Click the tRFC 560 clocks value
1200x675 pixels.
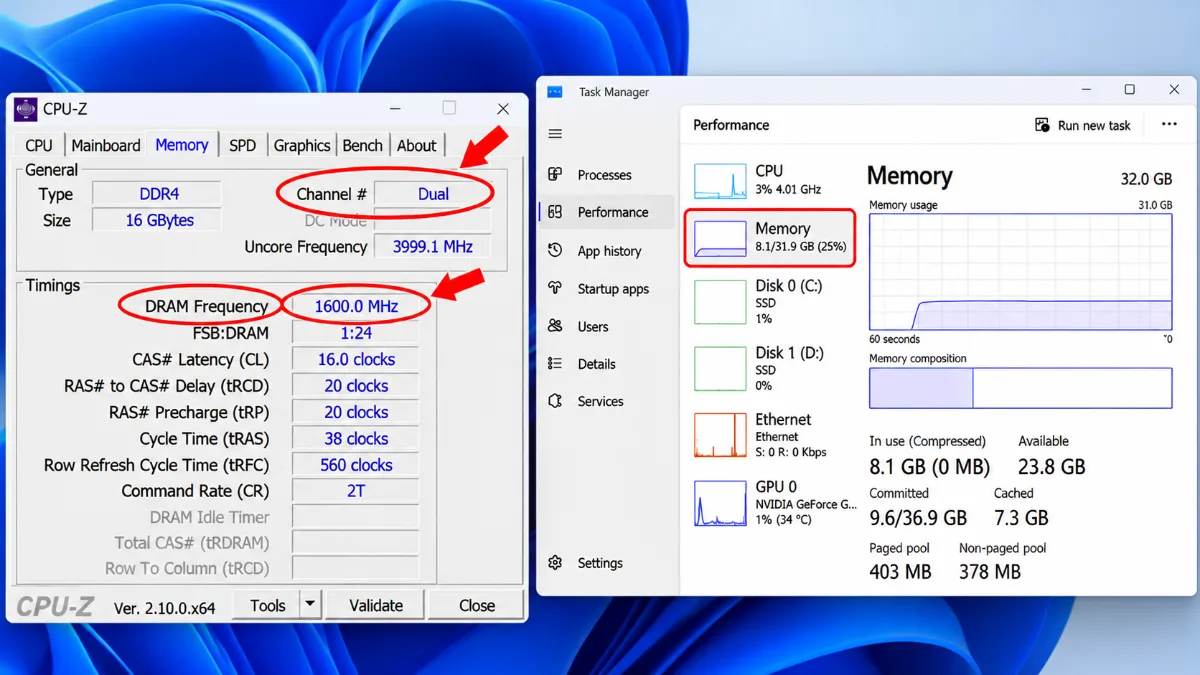[x=356, y=465]
